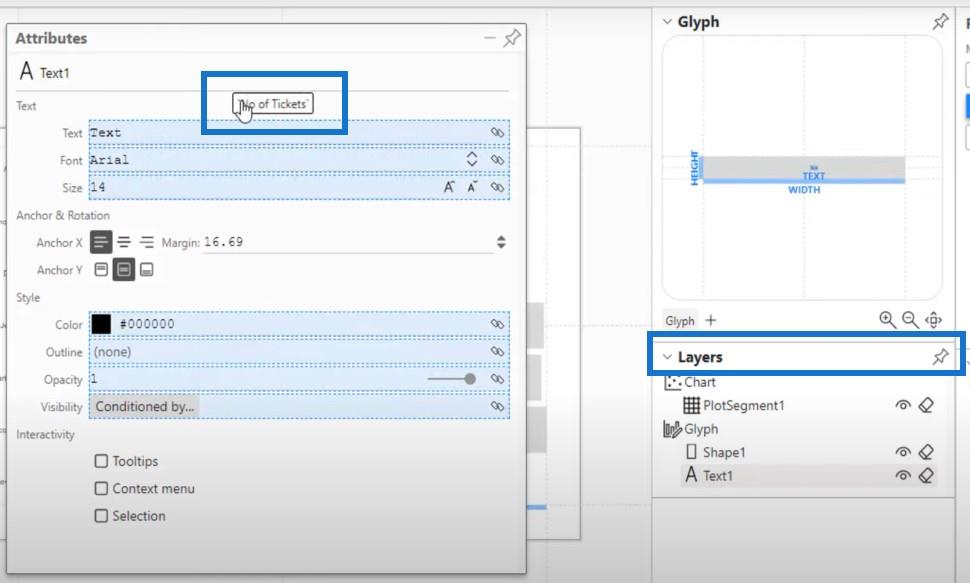Click the #000000 color value

tap(147, 324)
